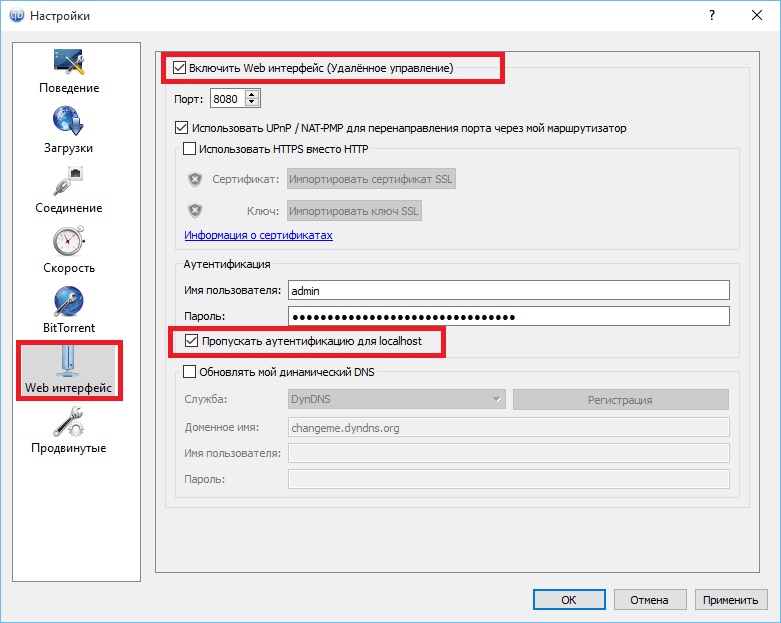Enable Использовать HTTPS вместо HTTP
The height and width of the screenshot is (623, 781).
click(190, 150)
